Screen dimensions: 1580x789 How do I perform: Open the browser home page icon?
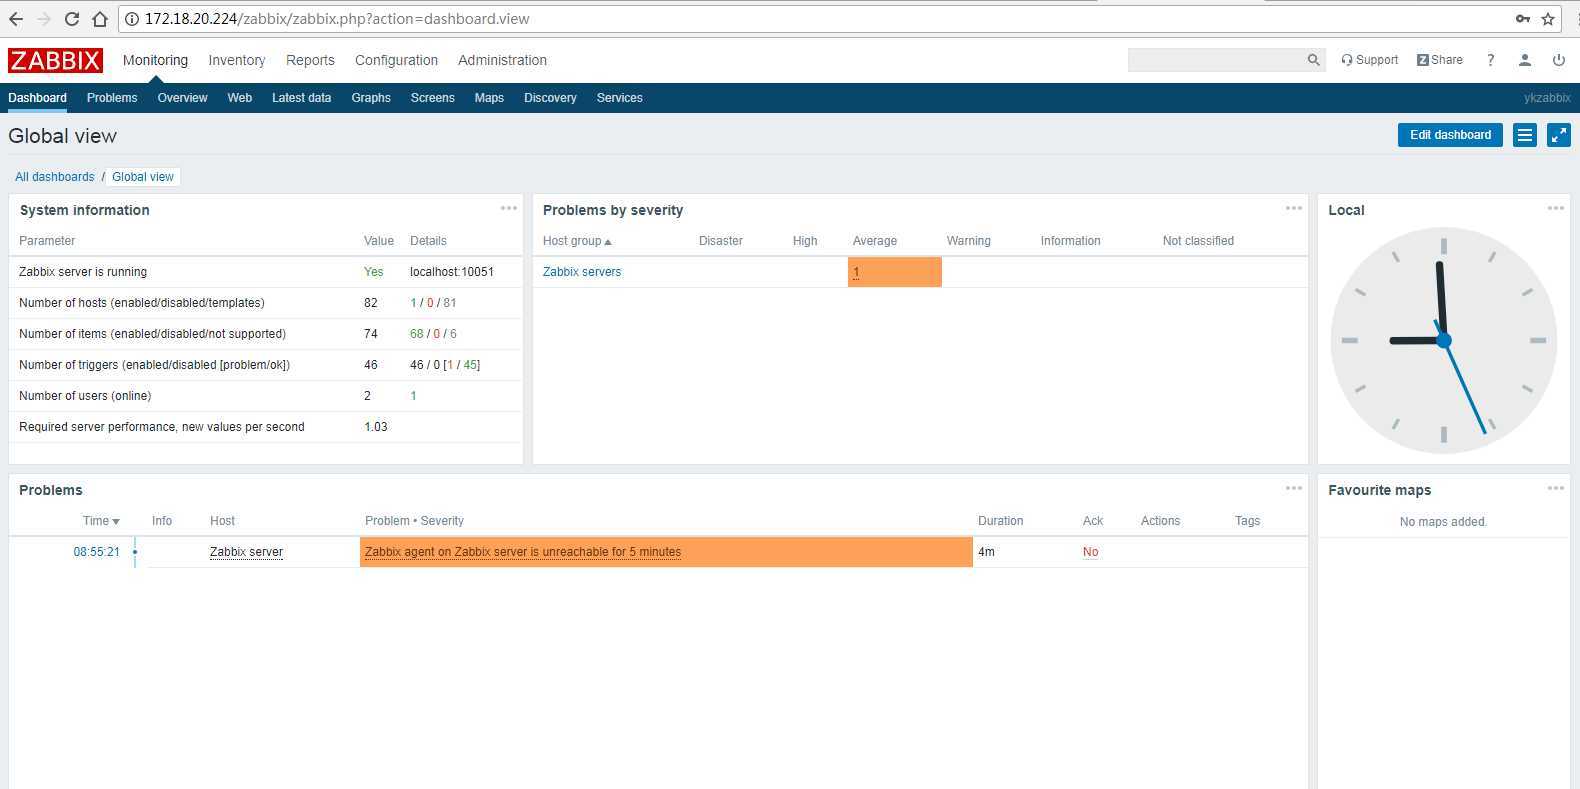click(x=100, y=19)
